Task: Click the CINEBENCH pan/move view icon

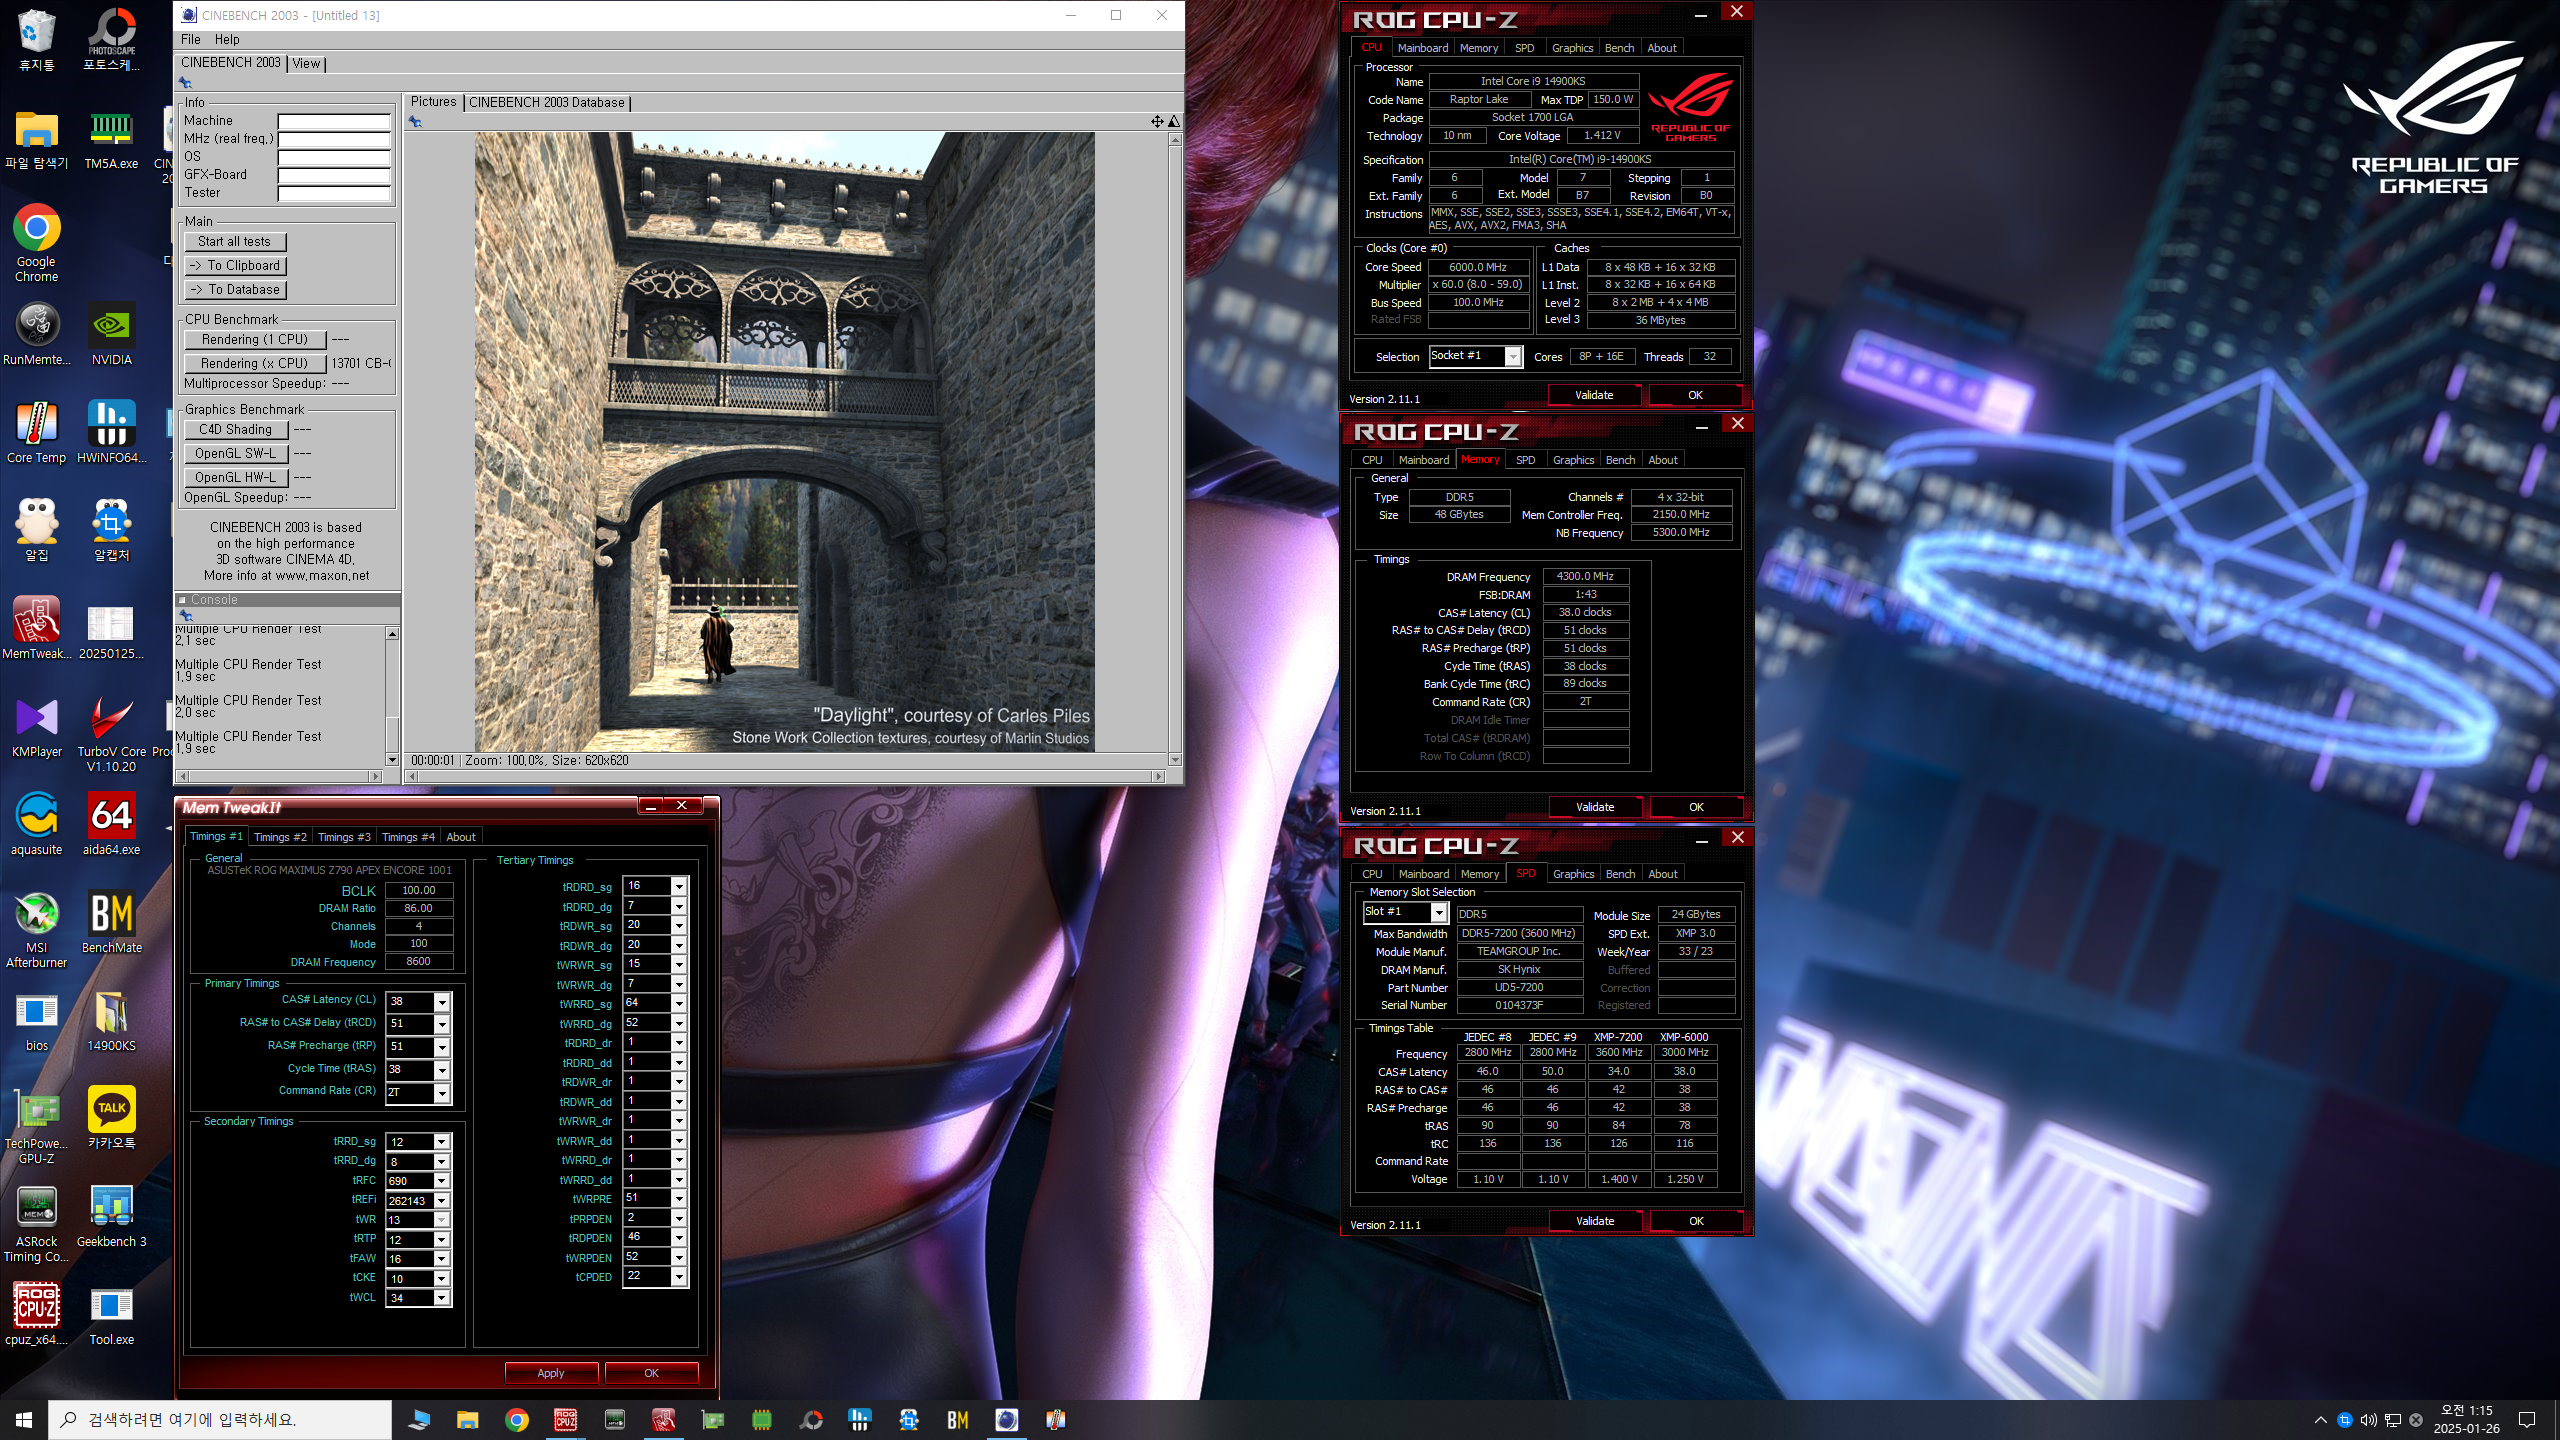Action: 1157,121
